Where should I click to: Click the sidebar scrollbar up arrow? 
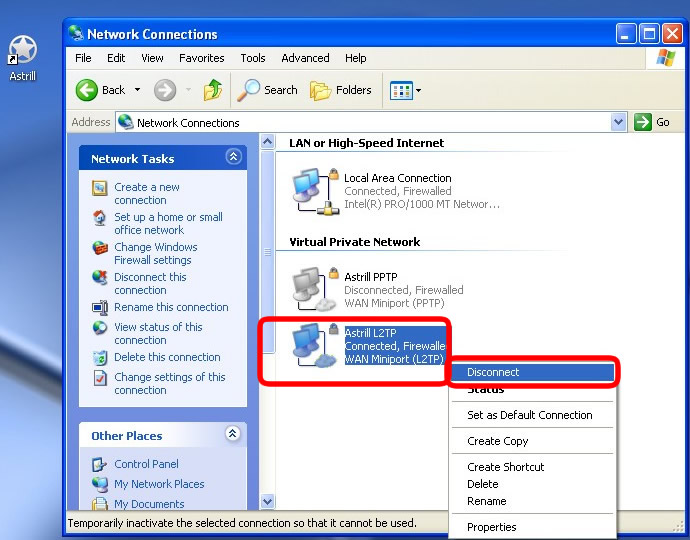tap(267, 142)
